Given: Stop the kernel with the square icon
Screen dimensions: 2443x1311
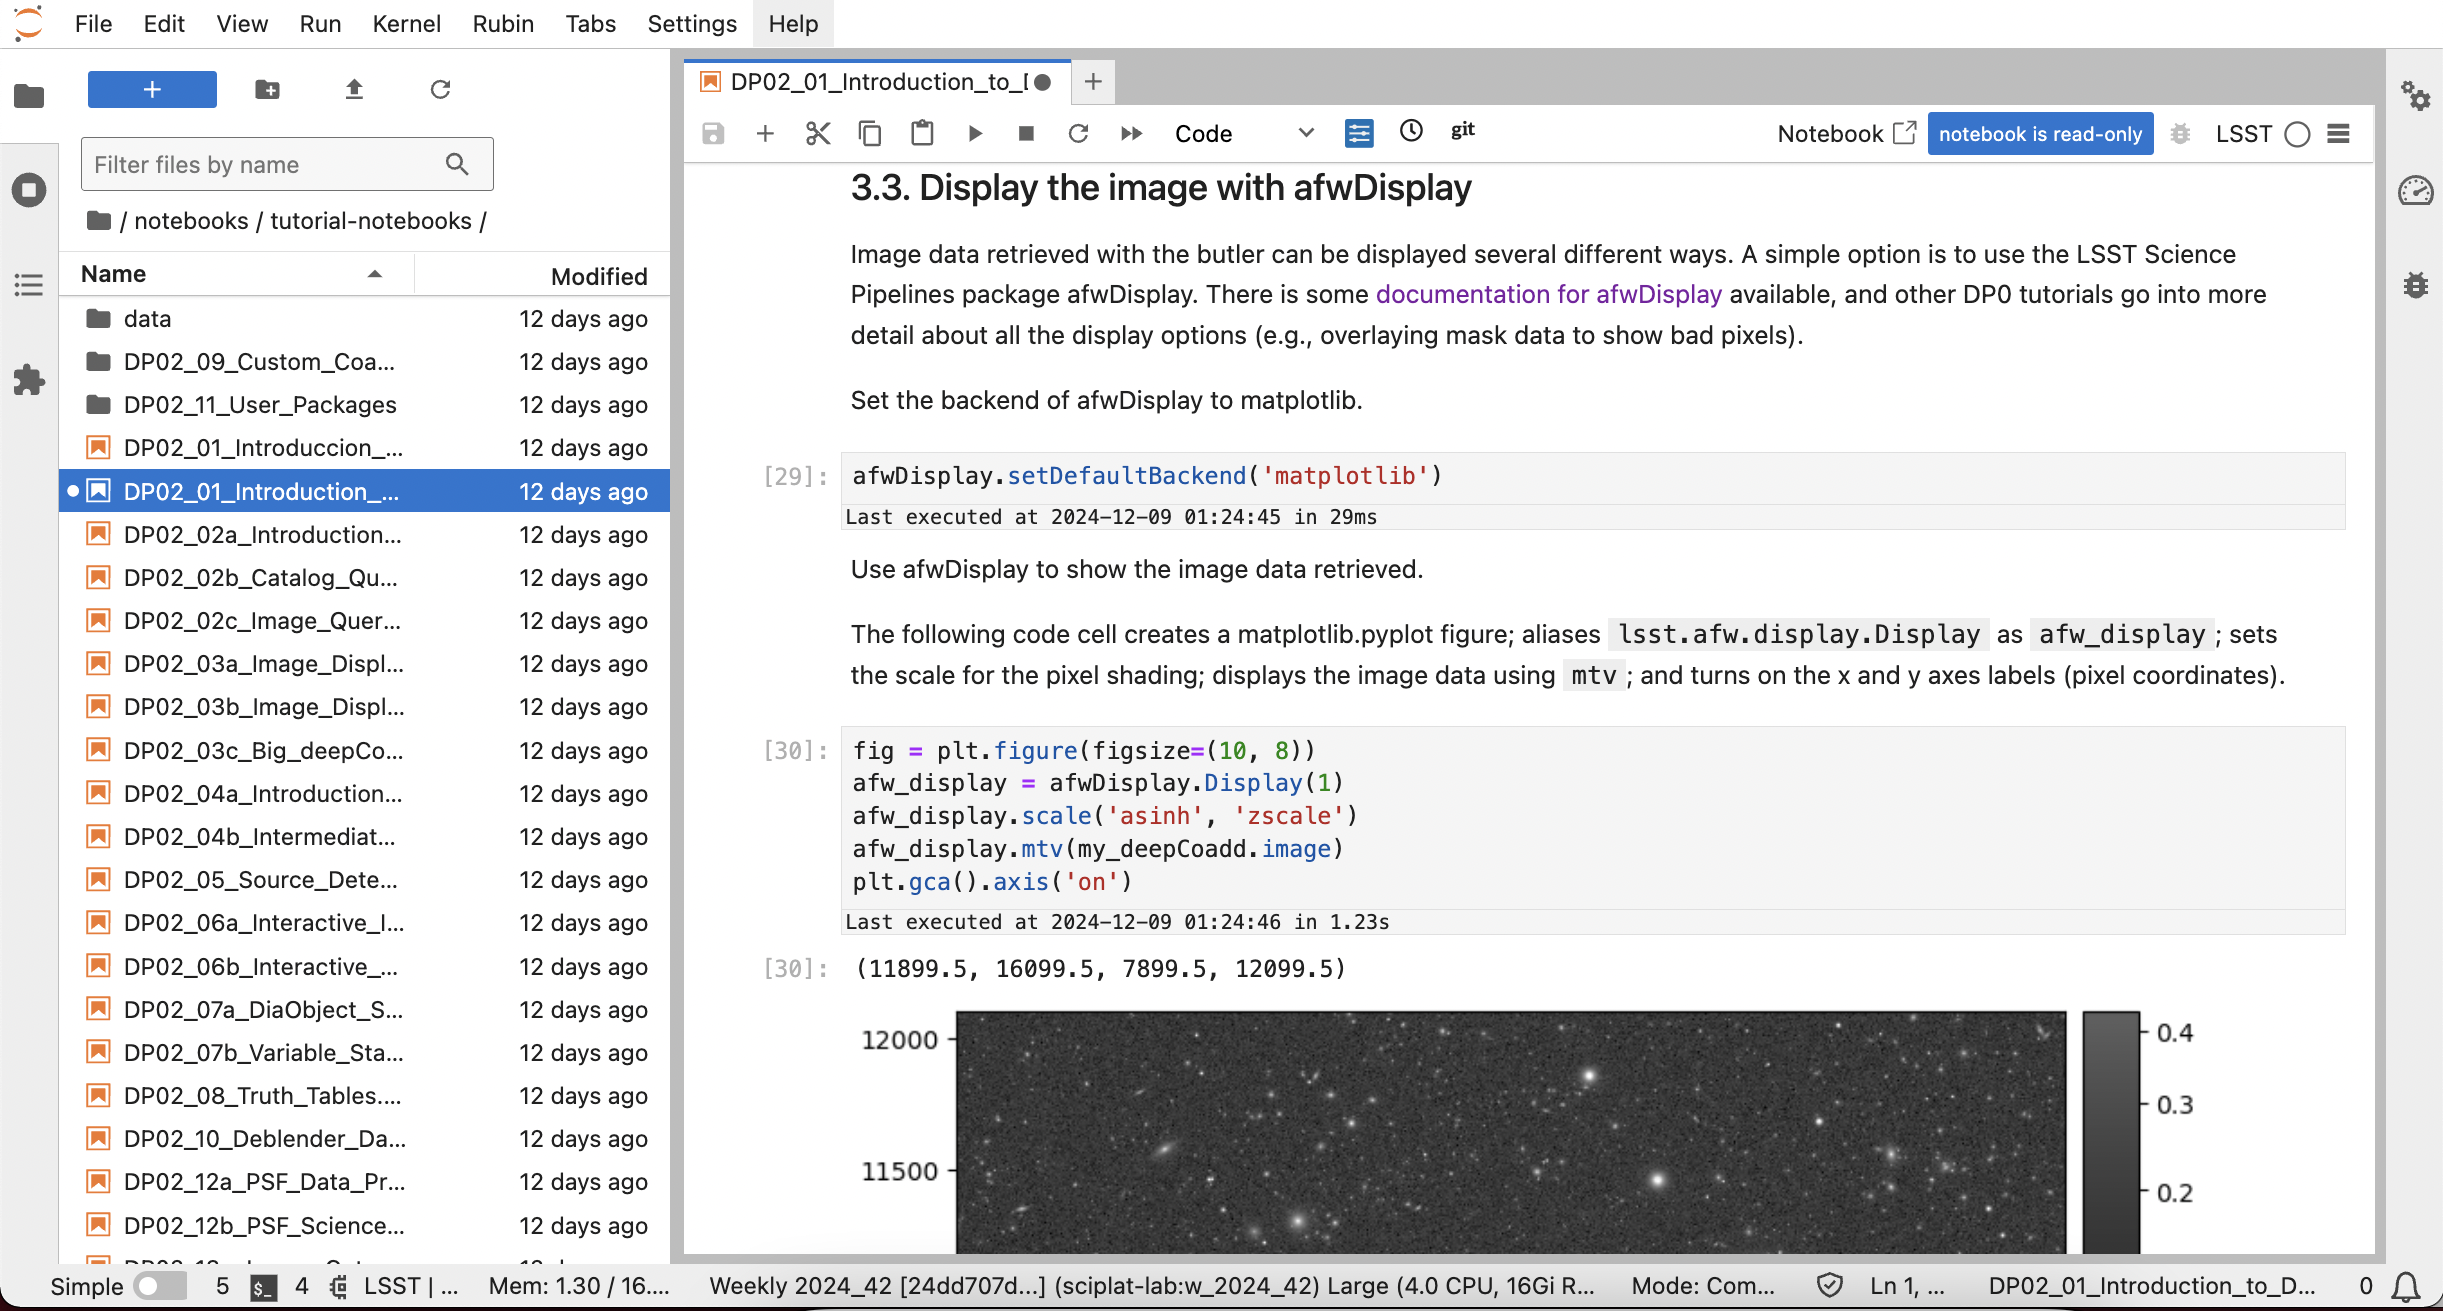Looking at the screenshot, I should (1026, 133).
